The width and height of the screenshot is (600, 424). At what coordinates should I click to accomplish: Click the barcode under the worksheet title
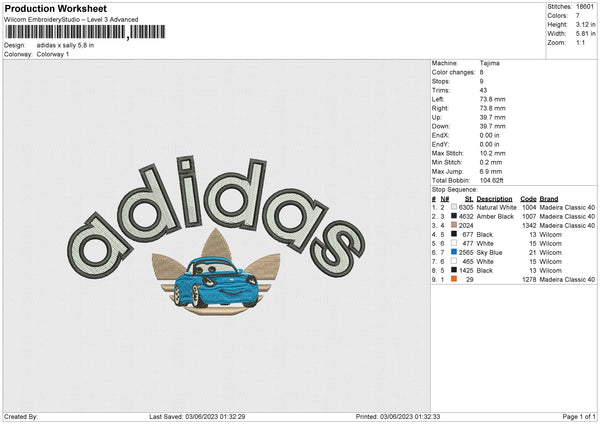pos(85,32)
